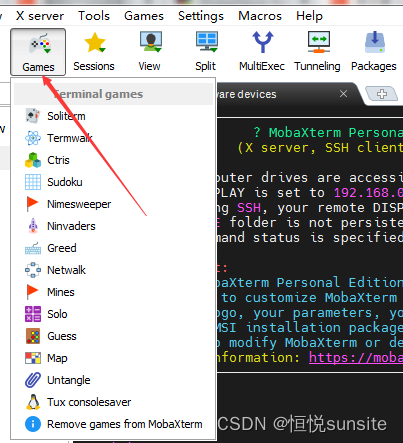This screenshot has height=443, width=403.
Task: Open the MultiExec toolbar icon
Action: 262,52
